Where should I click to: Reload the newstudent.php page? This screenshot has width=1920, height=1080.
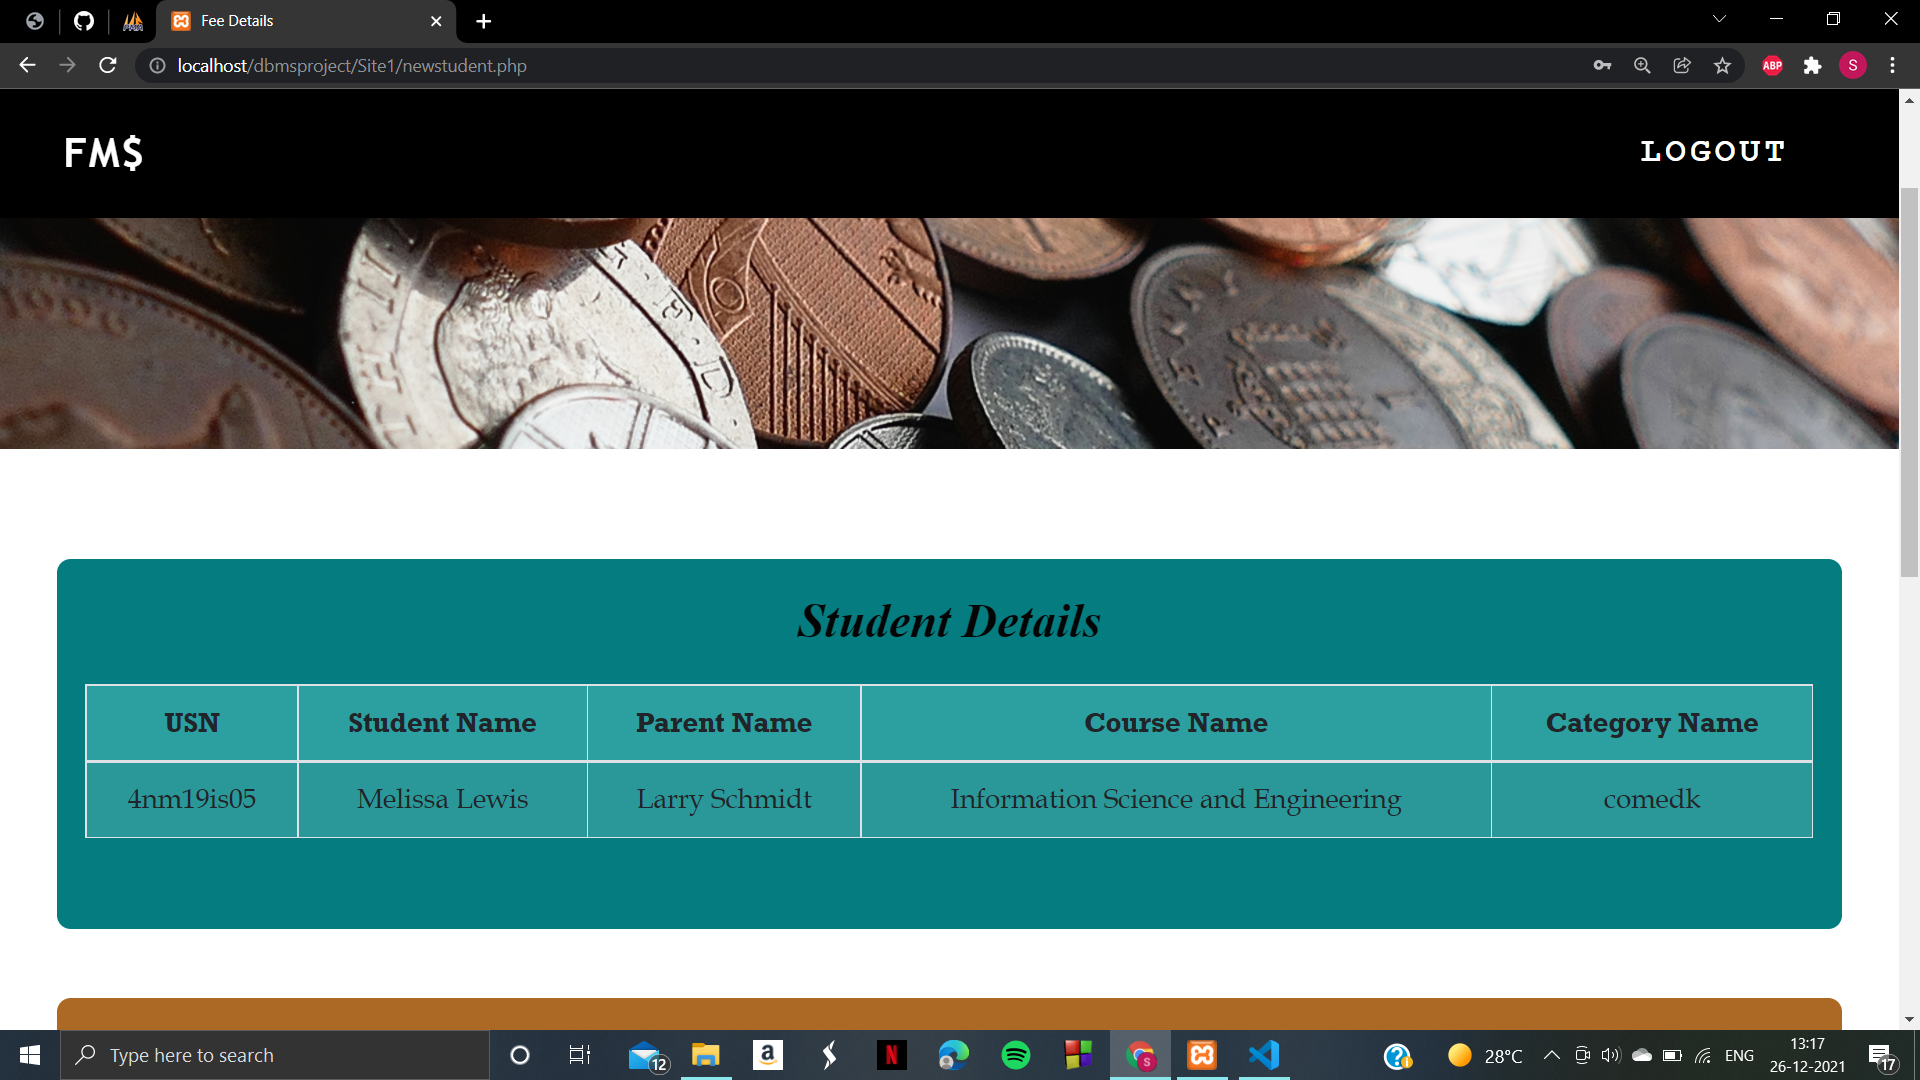(x=107, y=65)
